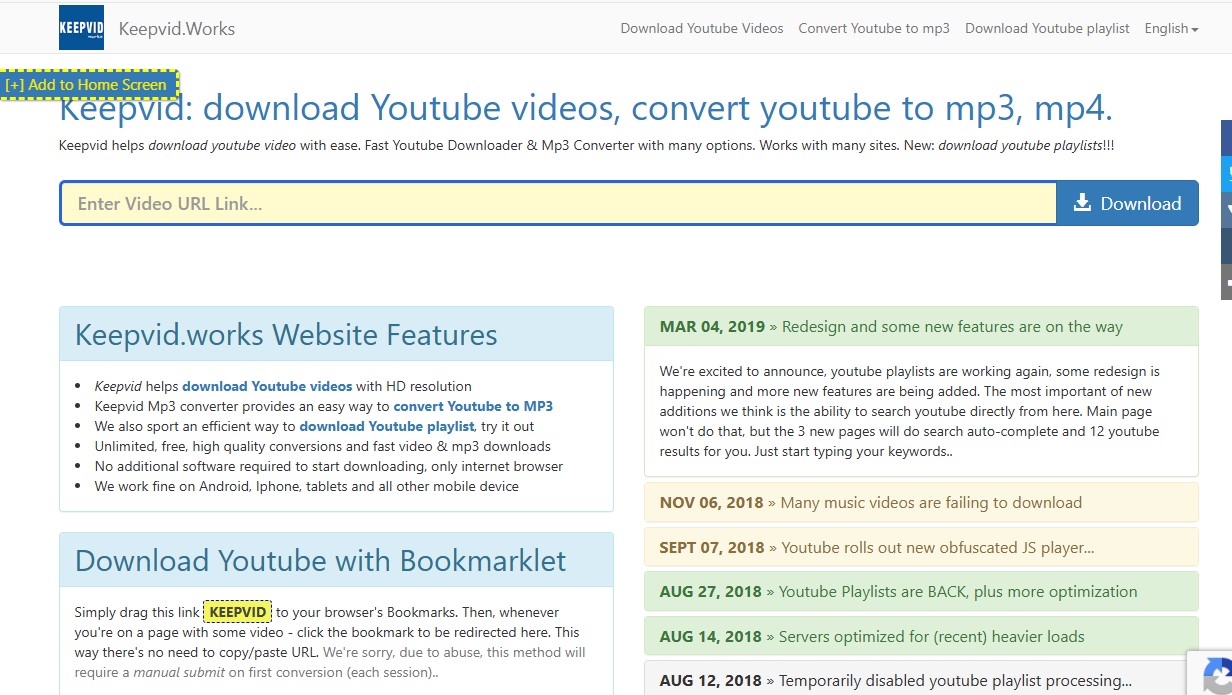Follow the 'download Youtube videos' feature link
The height and width of the screenshot is (695, 1232).
[267, 386]
